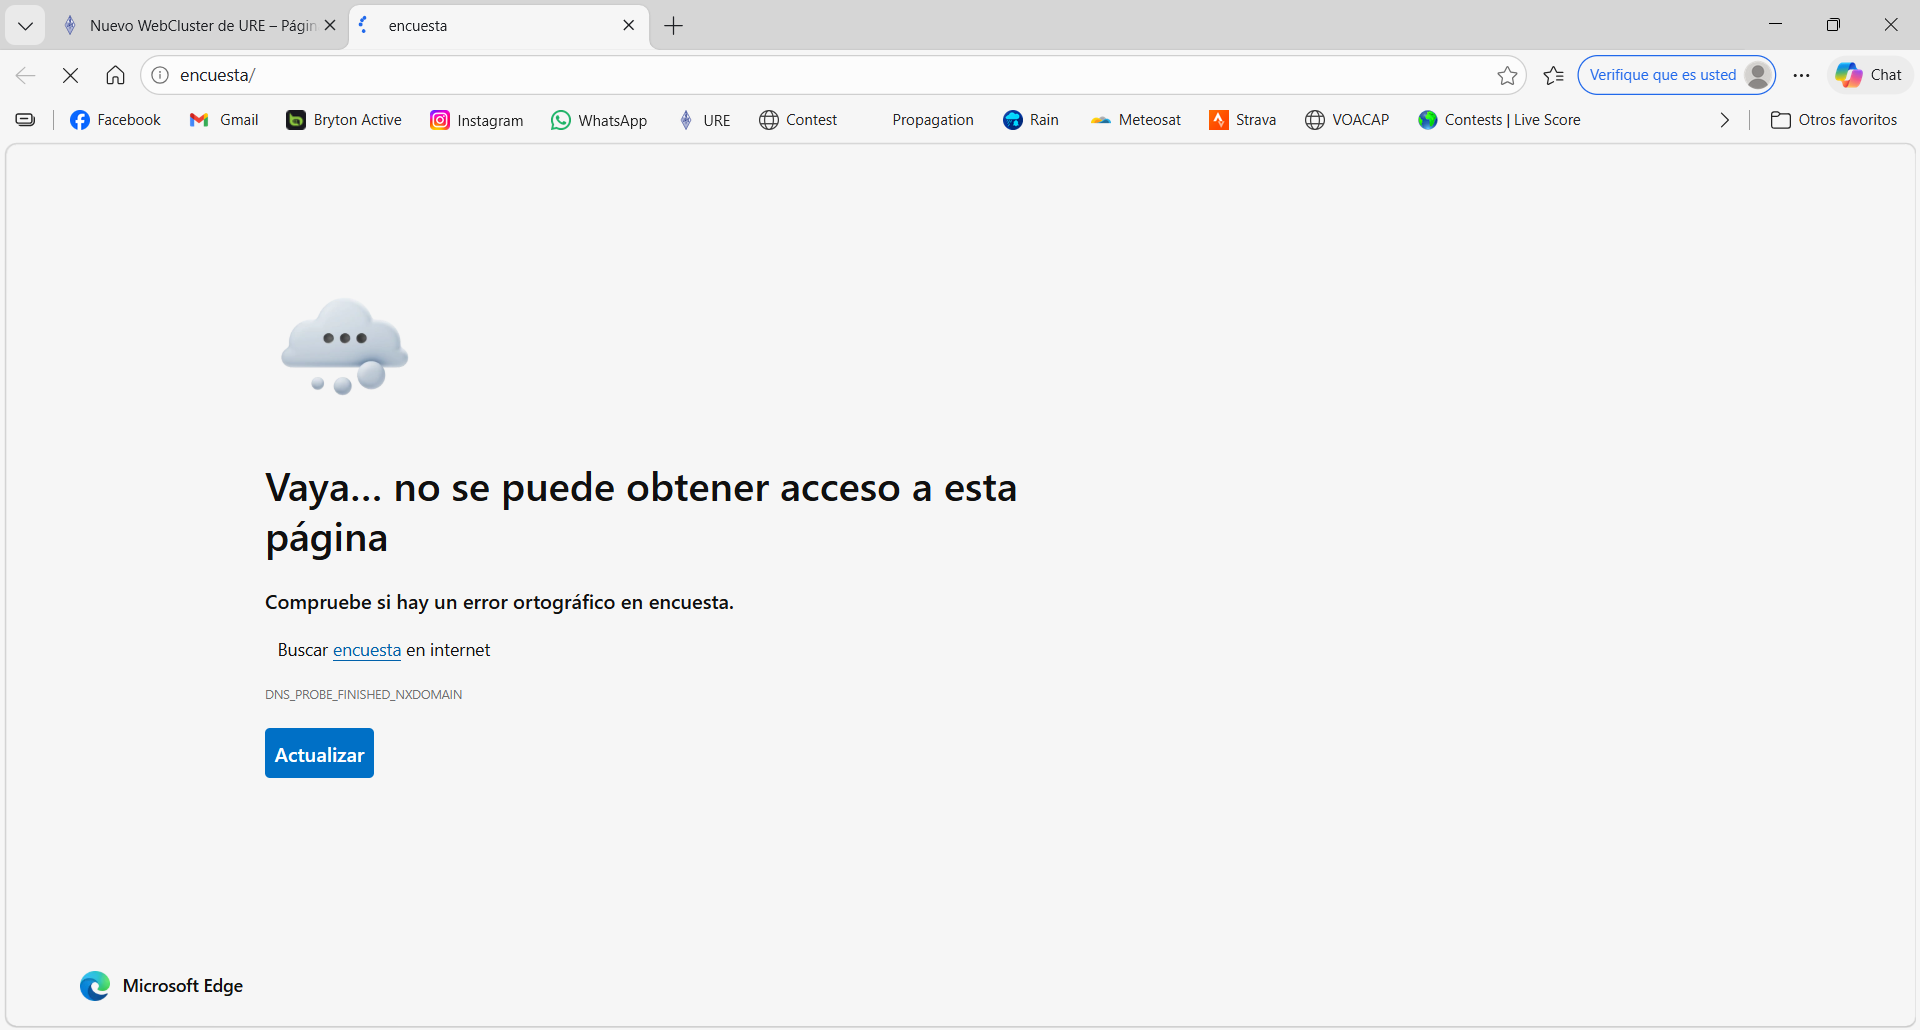The height and width of the screenshot is (1030, 1920).
Task: Expand the tab actions dropdown arrow
Action: pos(25,26)
